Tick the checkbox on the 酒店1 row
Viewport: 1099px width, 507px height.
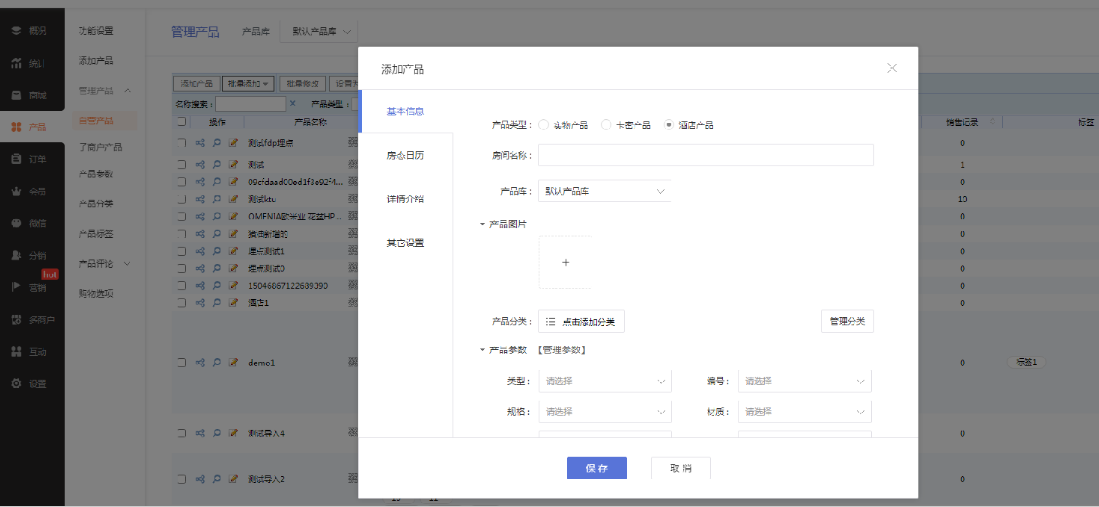tap(182, 303)
